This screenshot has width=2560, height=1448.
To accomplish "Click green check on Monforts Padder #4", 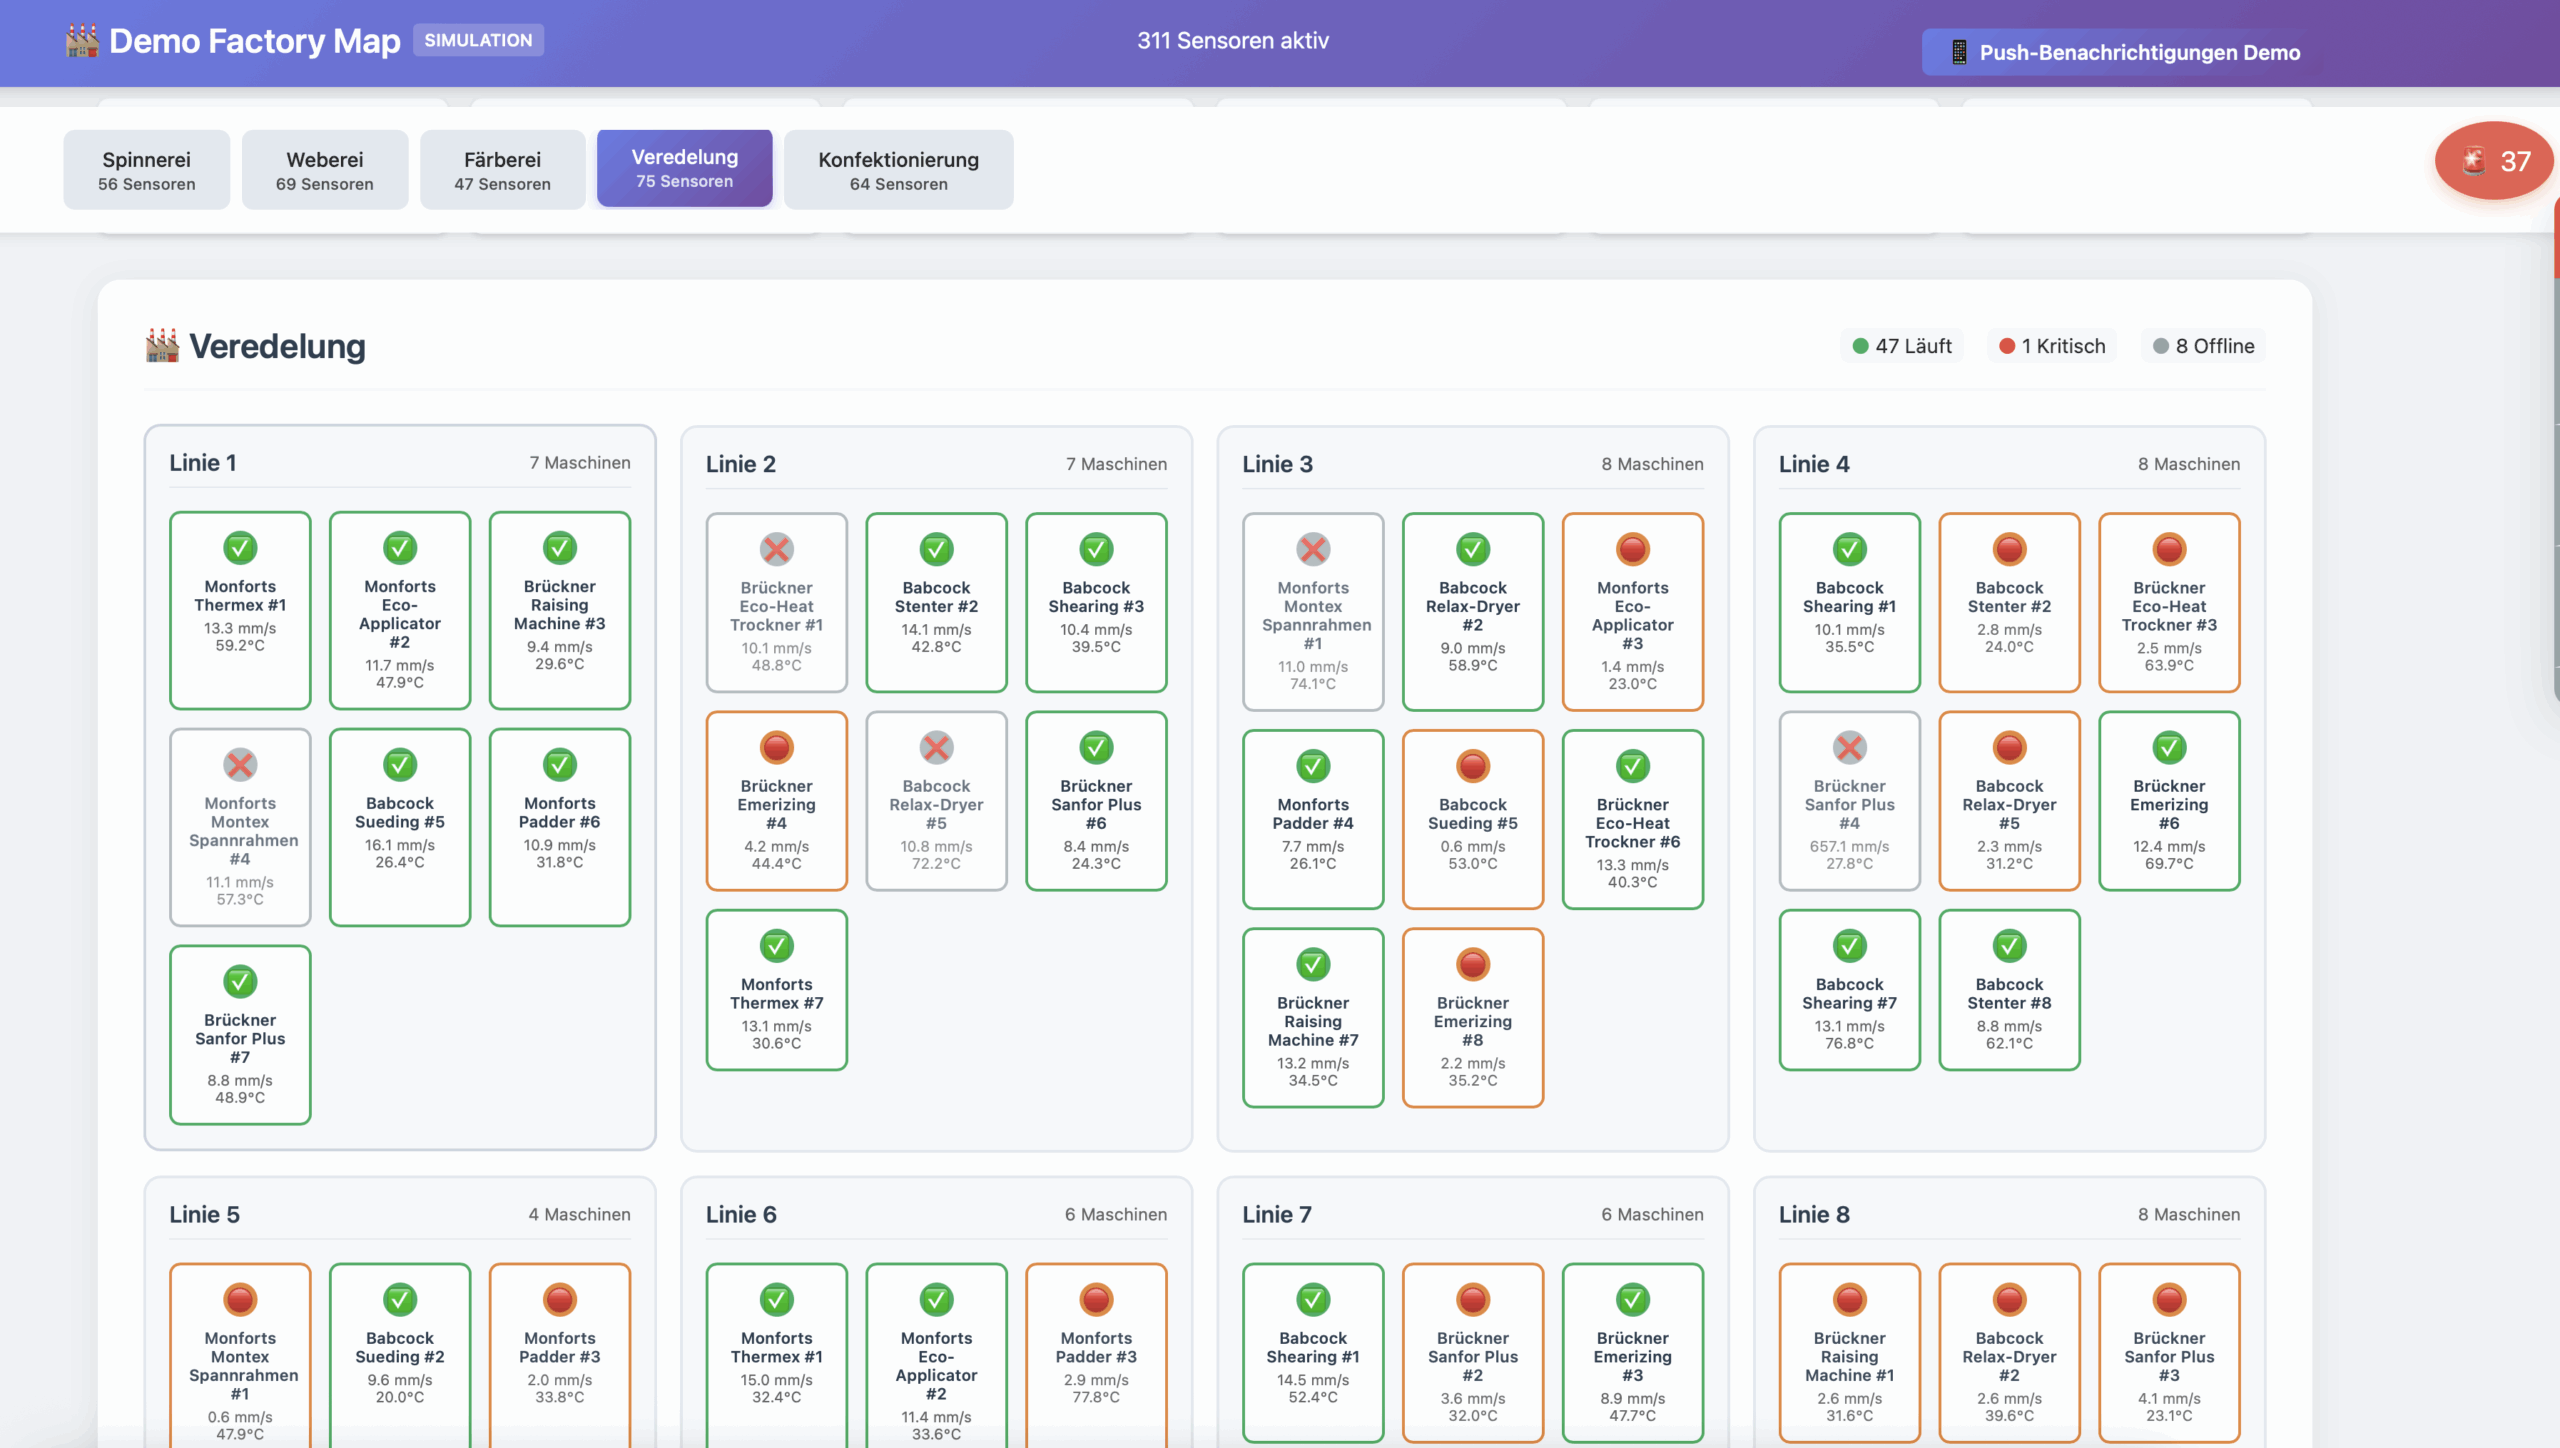I will coord(1314,766).
